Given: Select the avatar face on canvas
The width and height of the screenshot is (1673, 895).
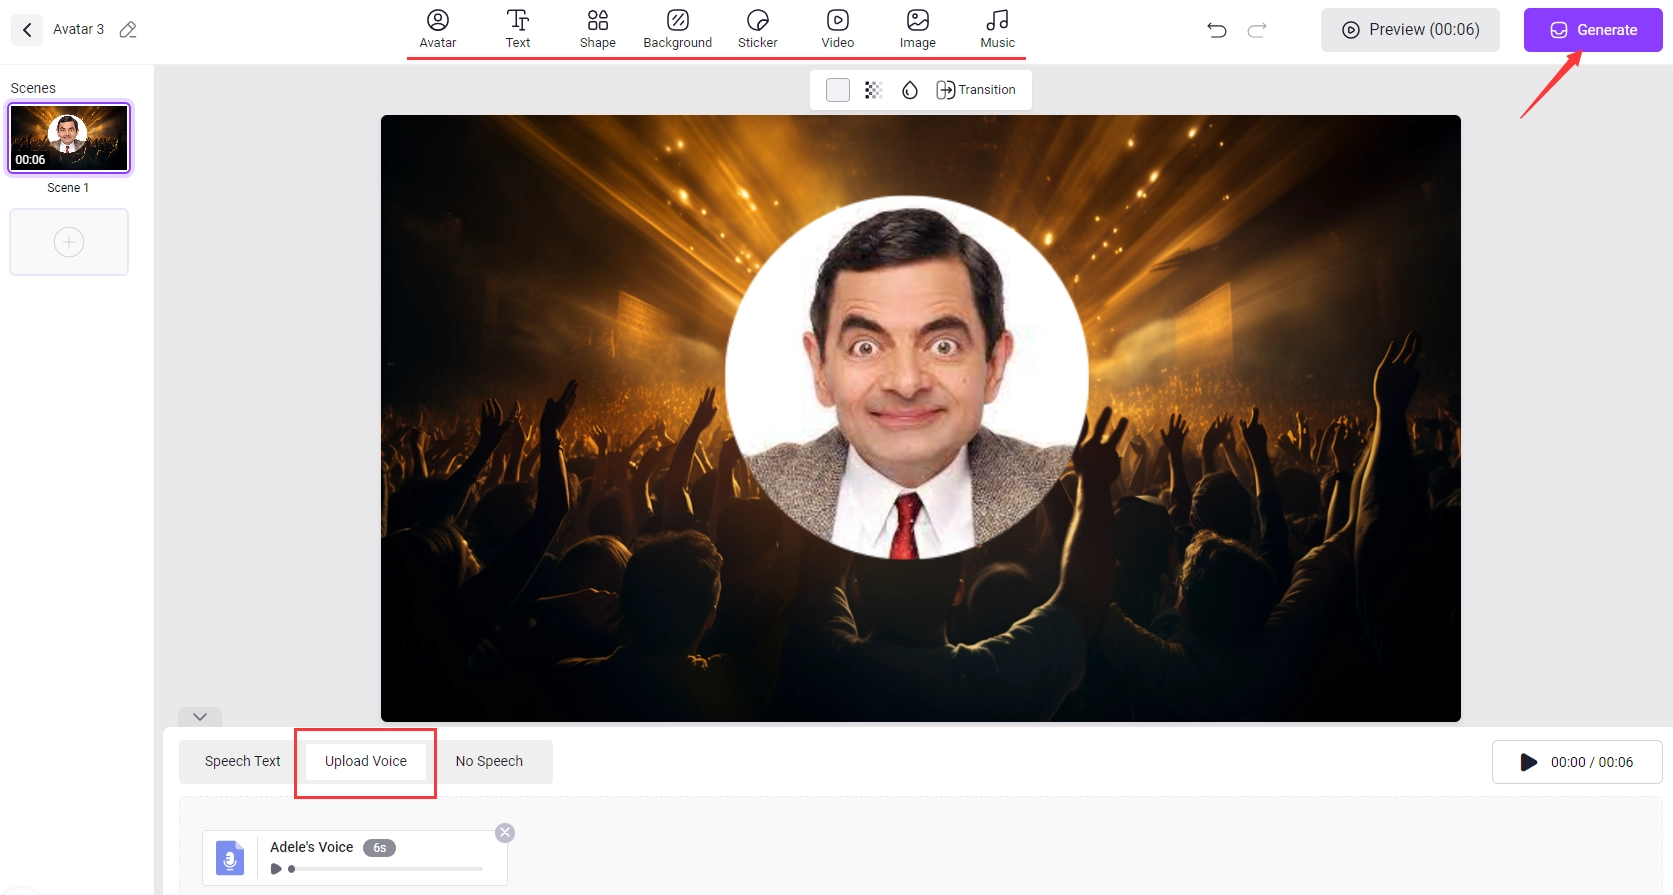Looking at the screenshot, I should [907, 378].
